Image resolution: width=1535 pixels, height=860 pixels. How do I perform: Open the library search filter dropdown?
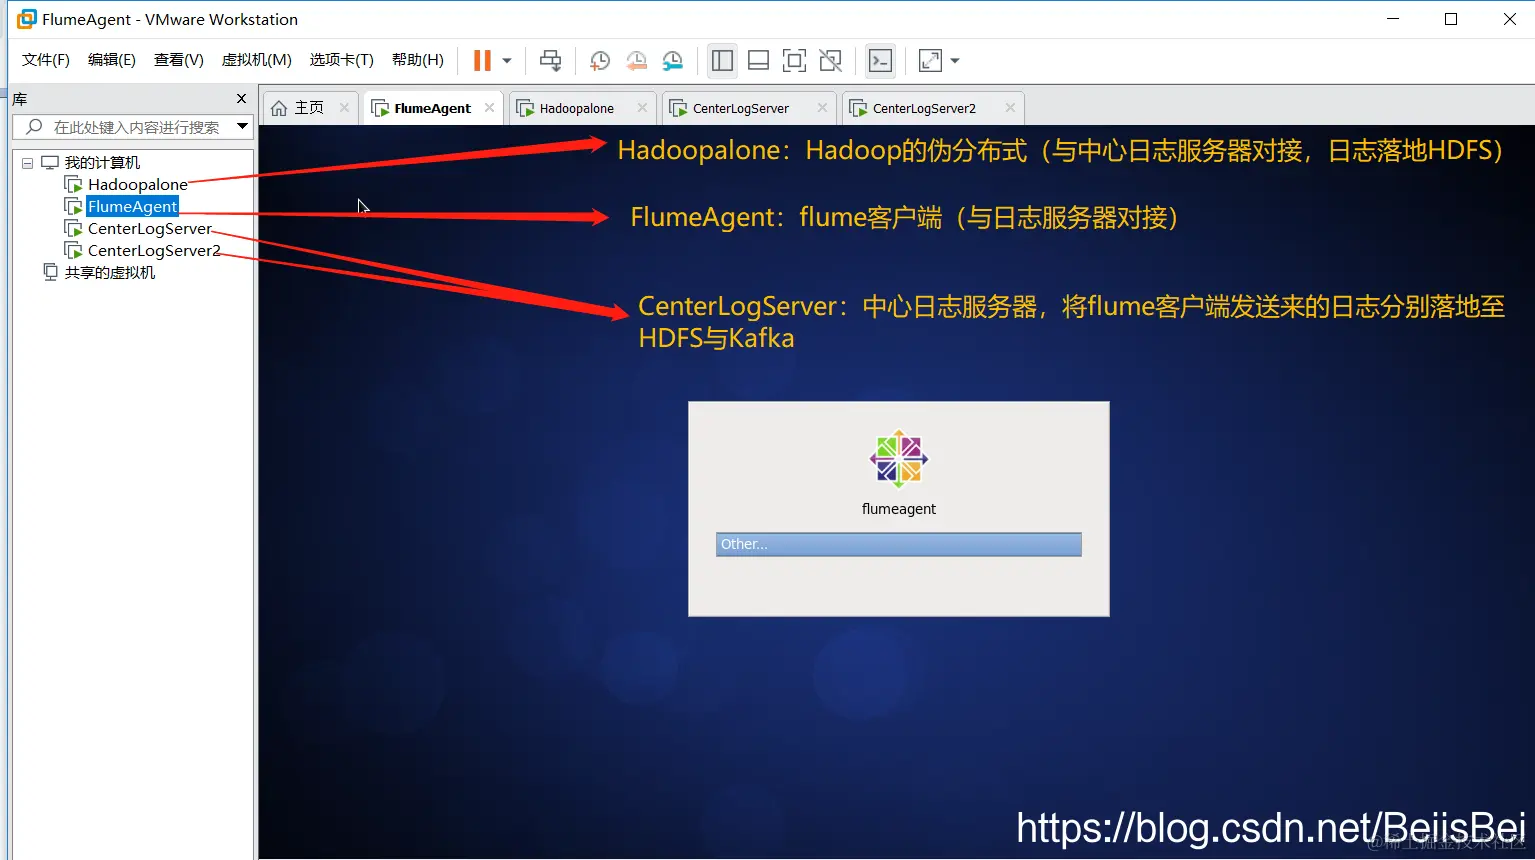242,126
